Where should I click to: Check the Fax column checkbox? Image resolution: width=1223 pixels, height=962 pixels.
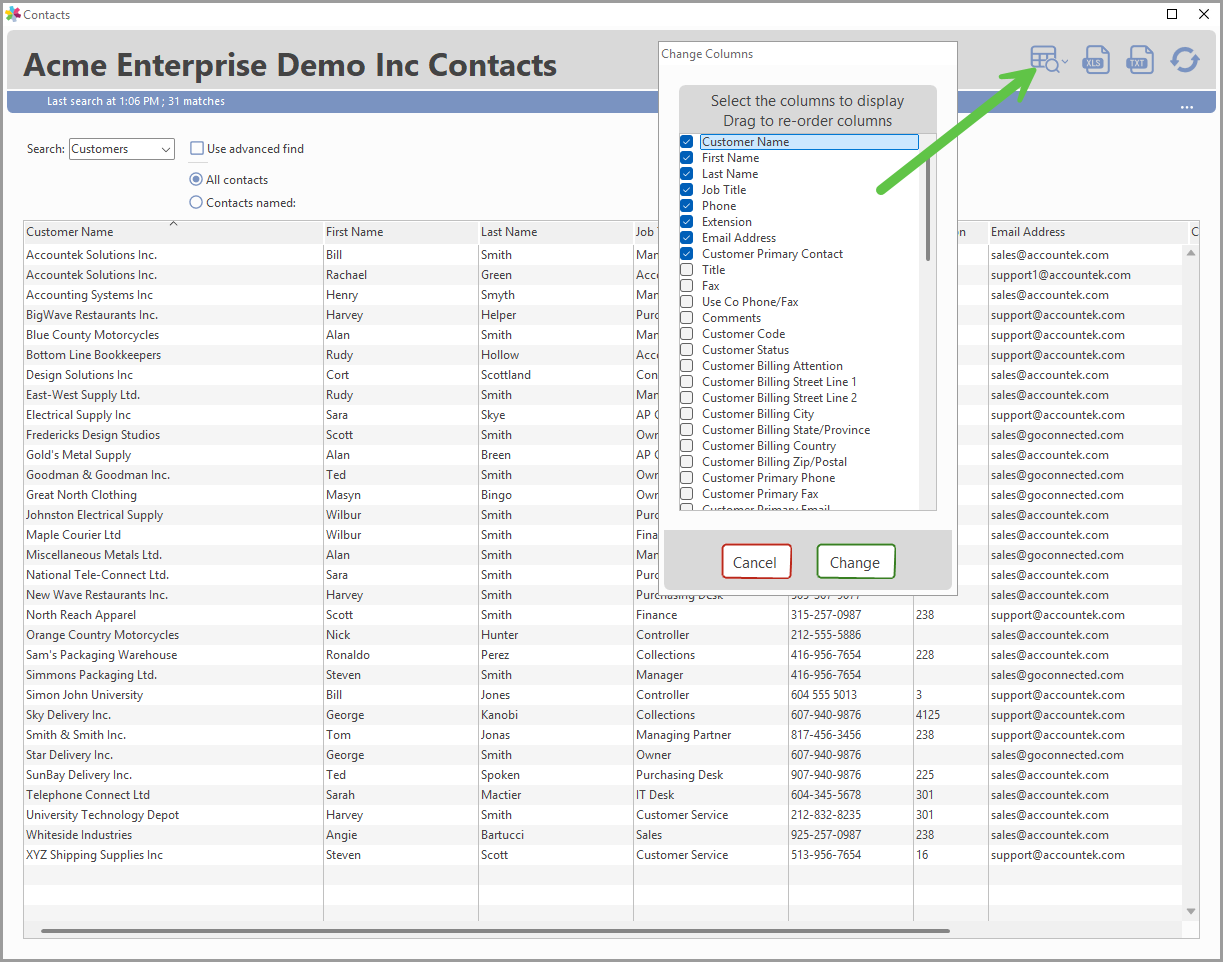point(687,286)
